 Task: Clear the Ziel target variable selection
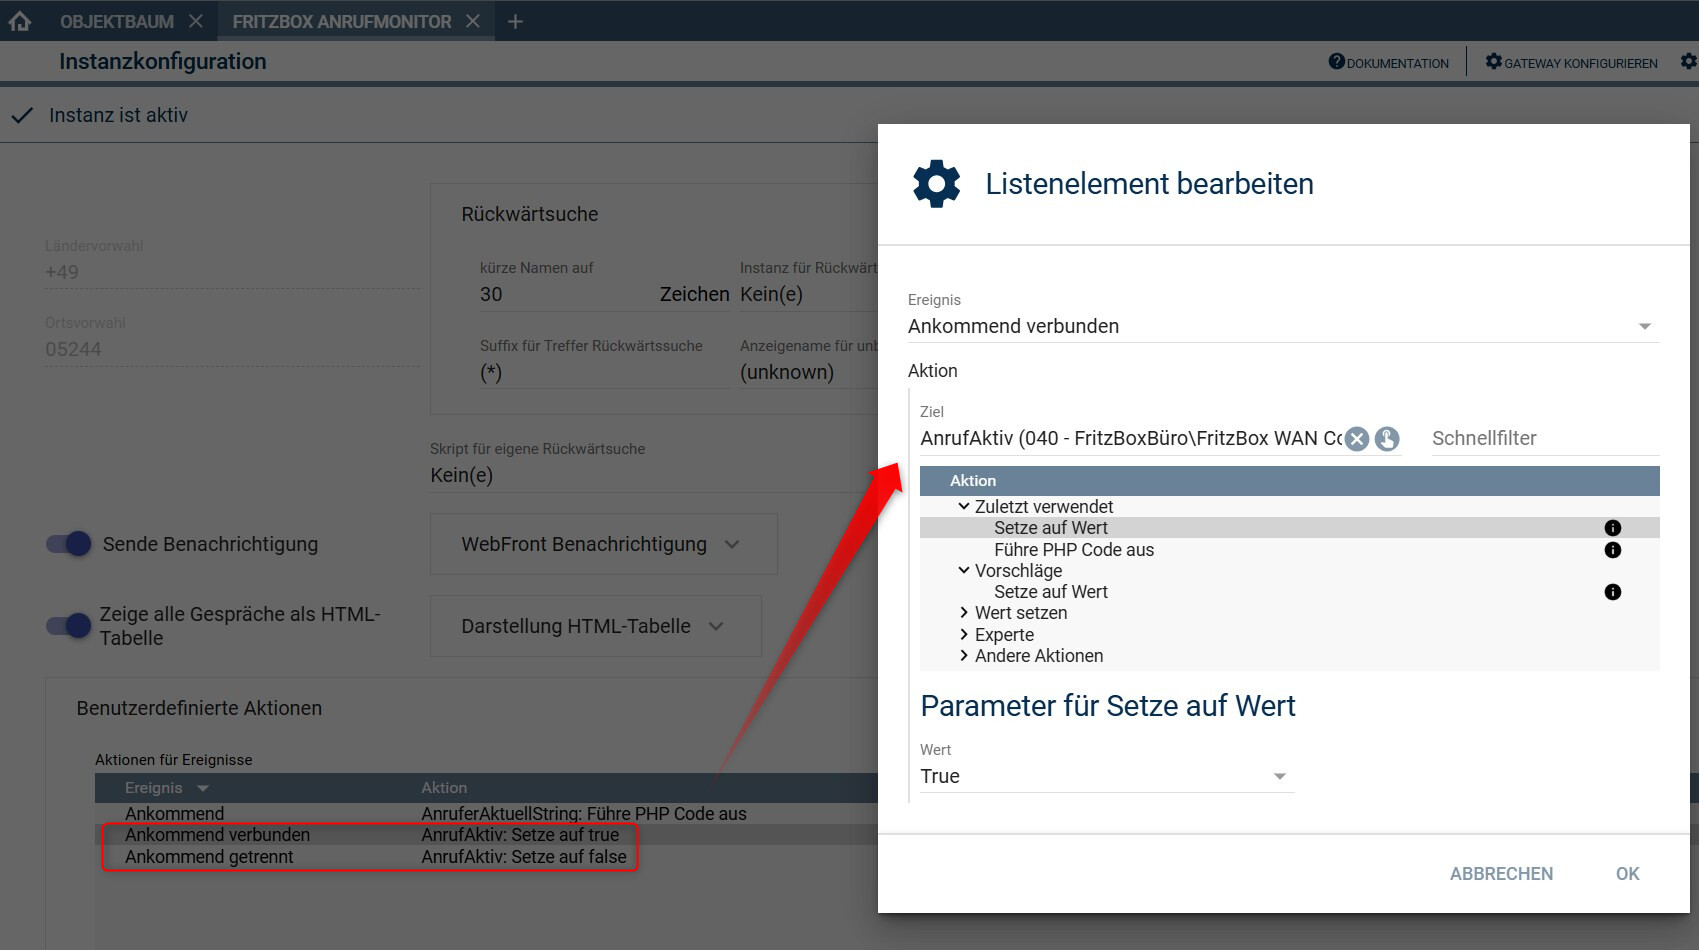tap(1356, 439)
